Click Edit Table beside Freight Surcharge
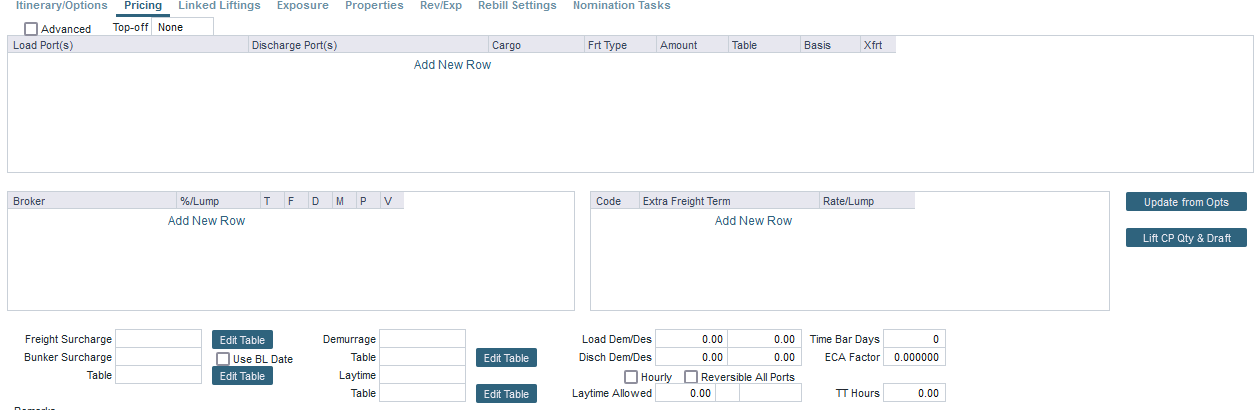Viewport: 1254px width, 410px height. (x=242, y=340)
